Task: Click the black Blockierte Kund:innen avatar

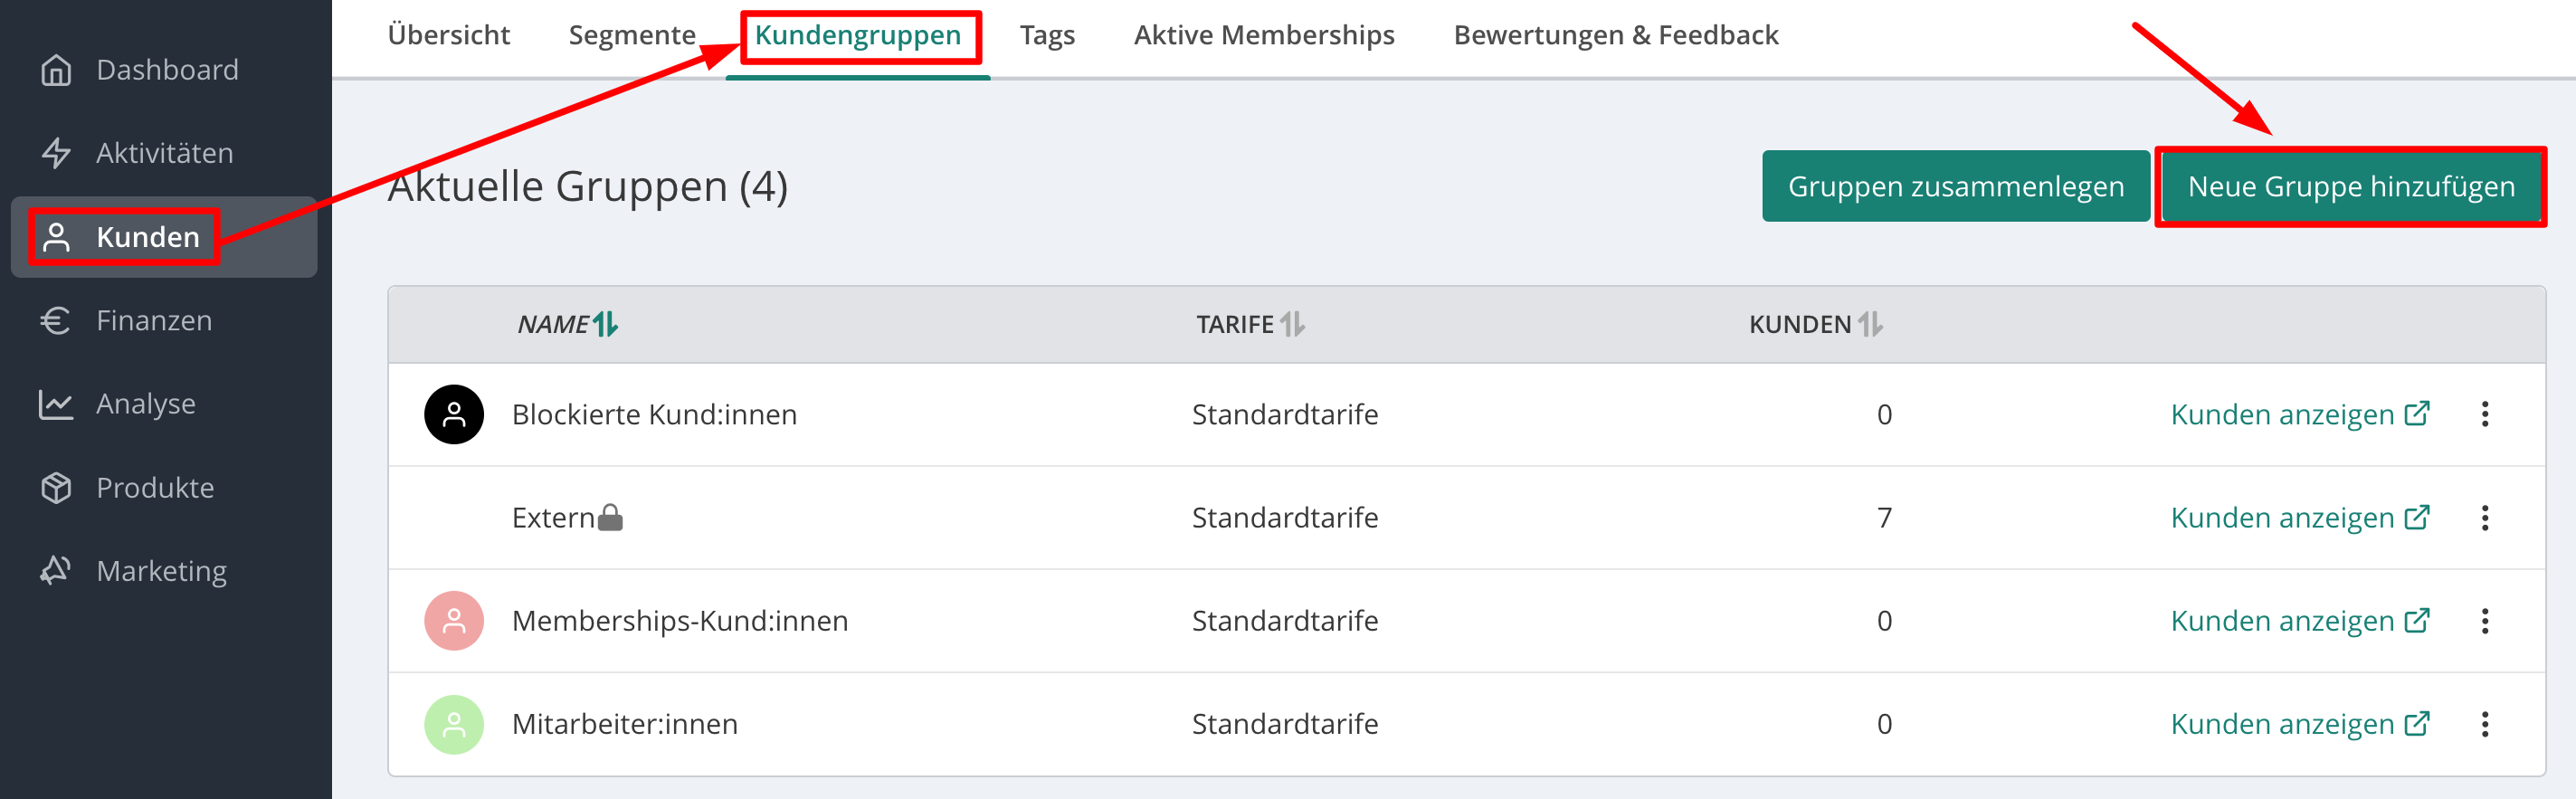Action: [x=454, y=414]
